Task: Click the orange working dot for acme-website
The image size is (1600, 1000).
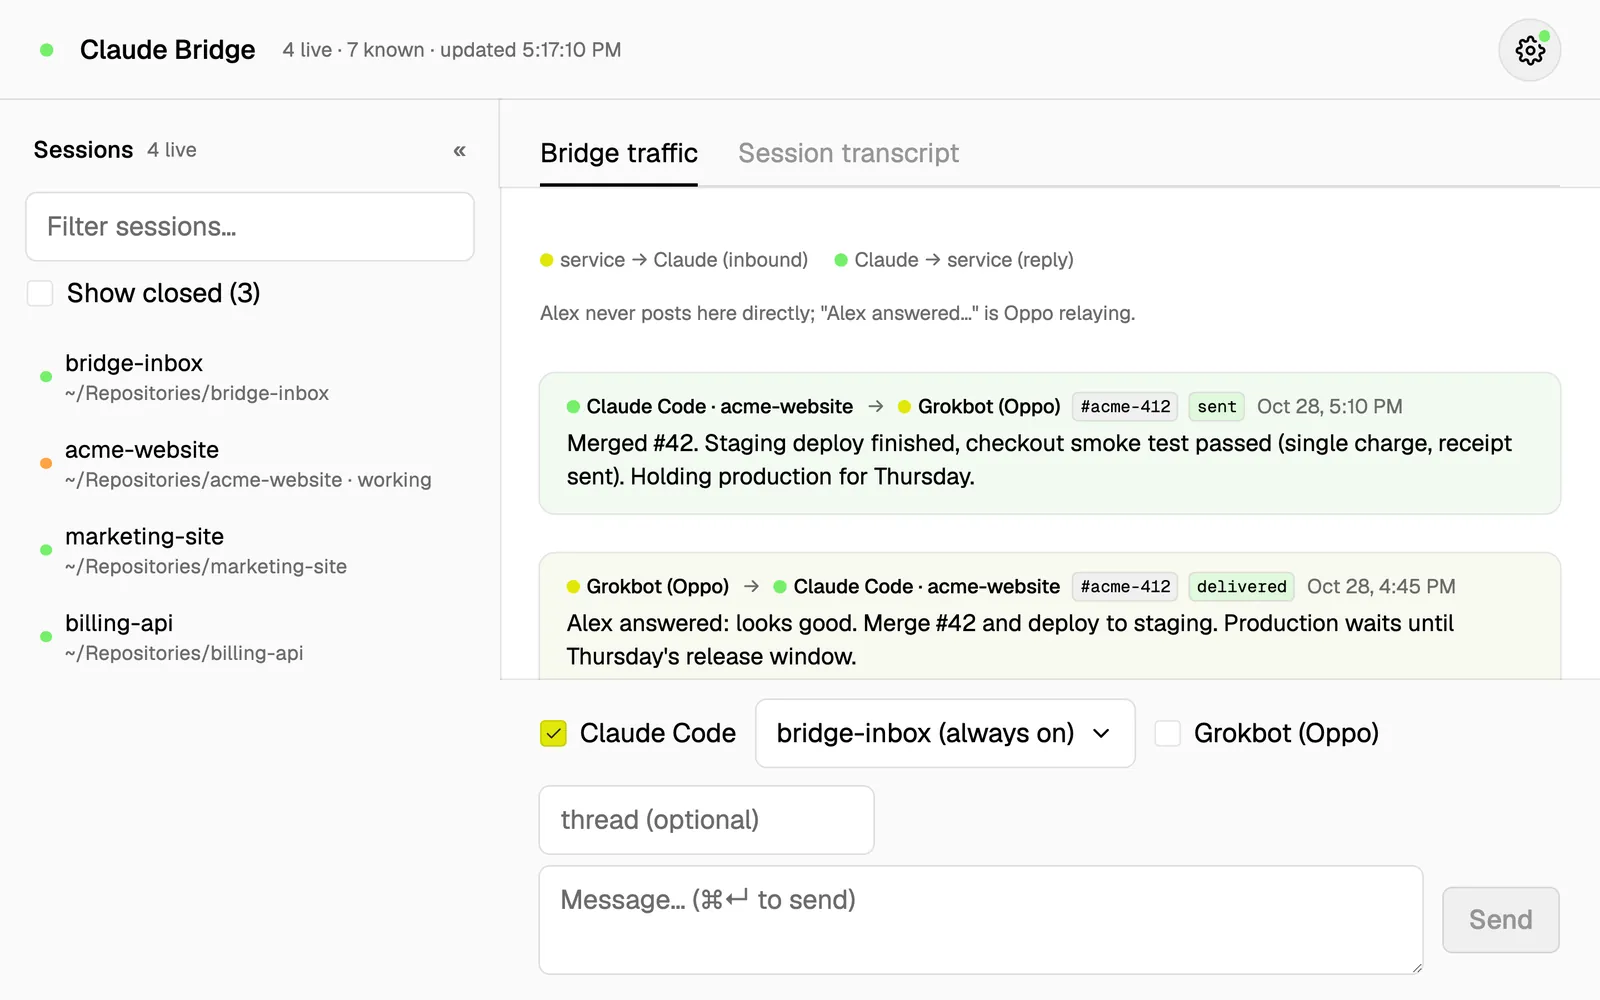Action: 45,463
